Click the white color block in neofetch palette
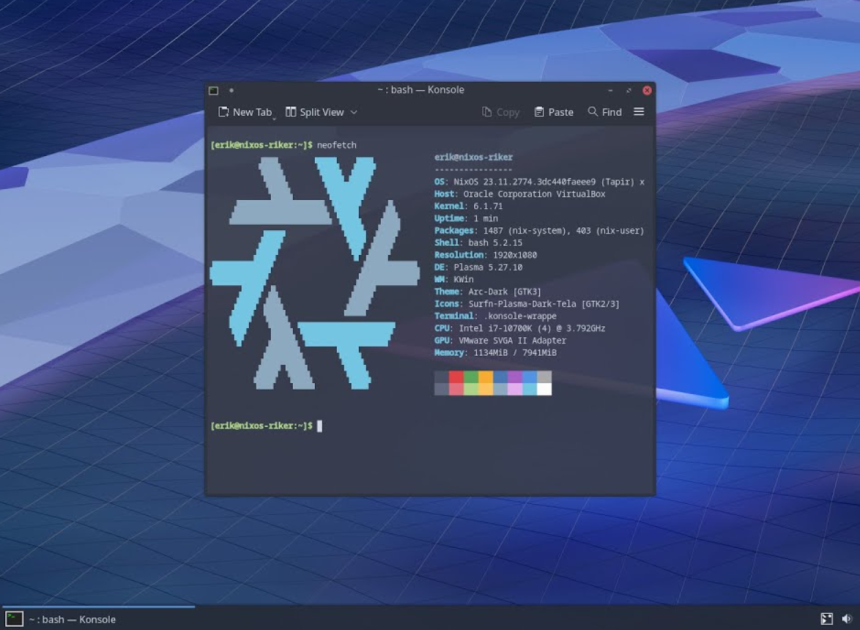 click(x=544, y=389)
